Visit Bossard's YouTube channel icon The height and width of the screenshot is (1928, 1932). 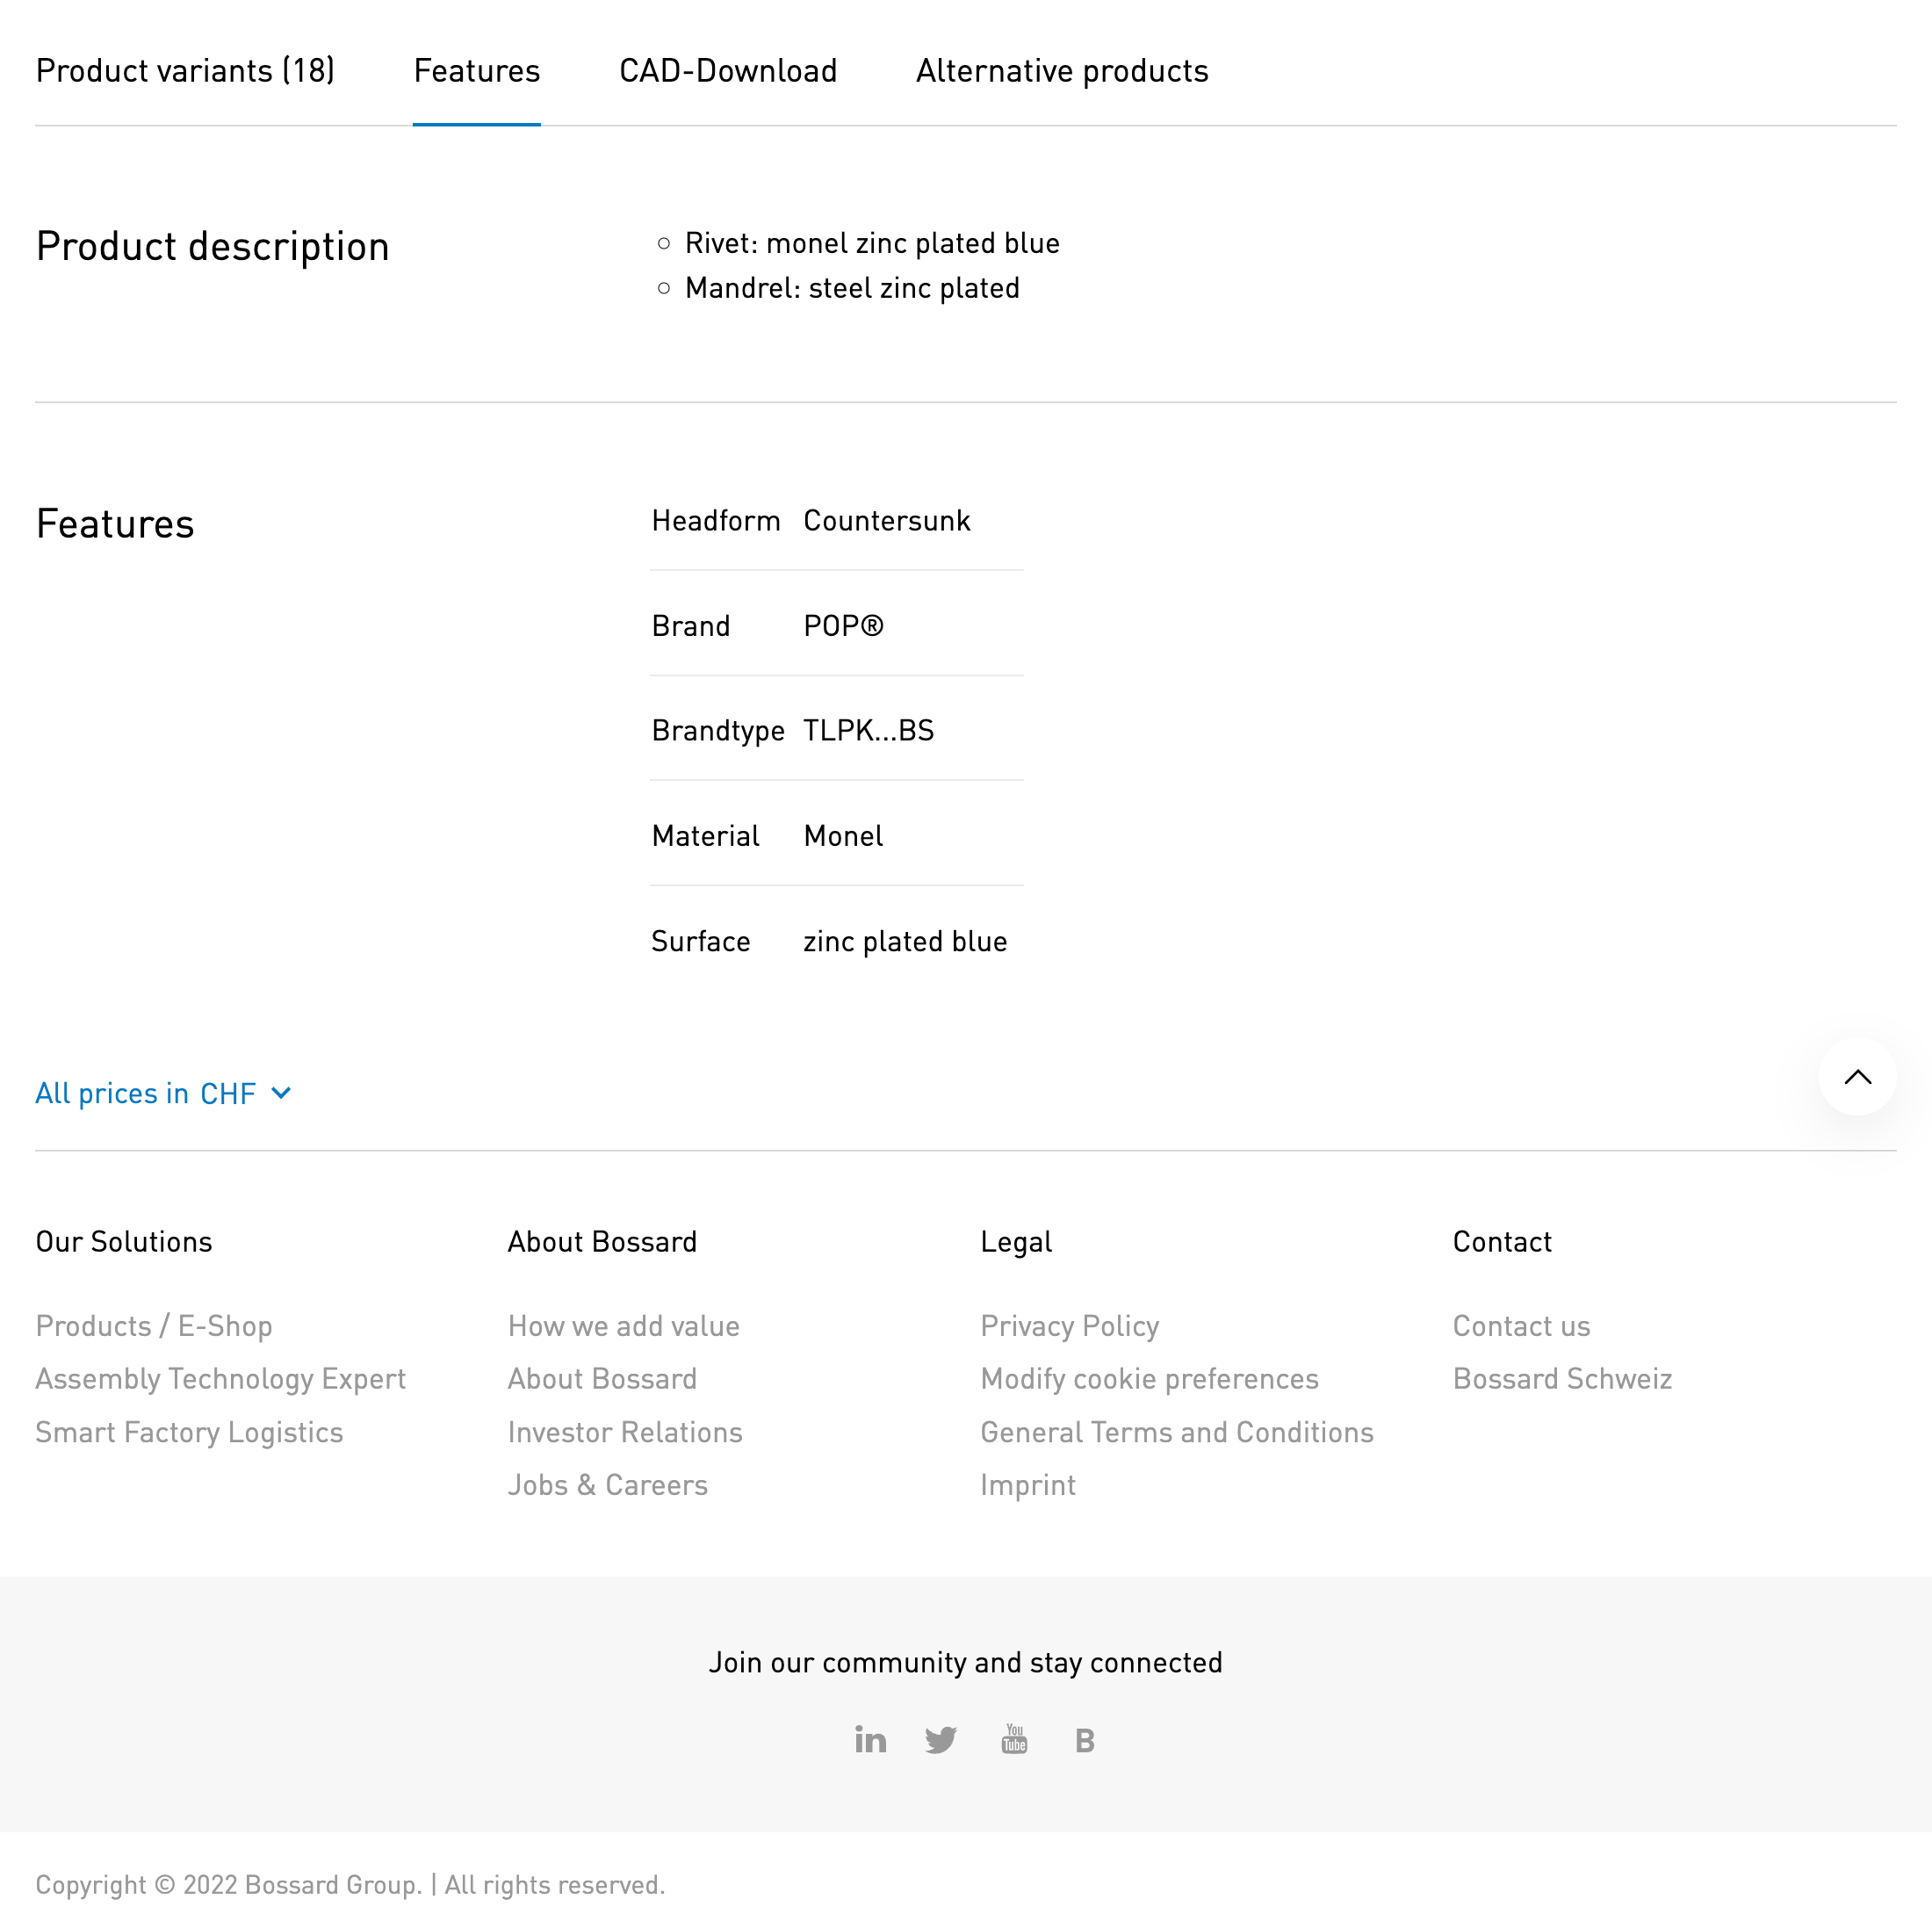(1013, 1739)
